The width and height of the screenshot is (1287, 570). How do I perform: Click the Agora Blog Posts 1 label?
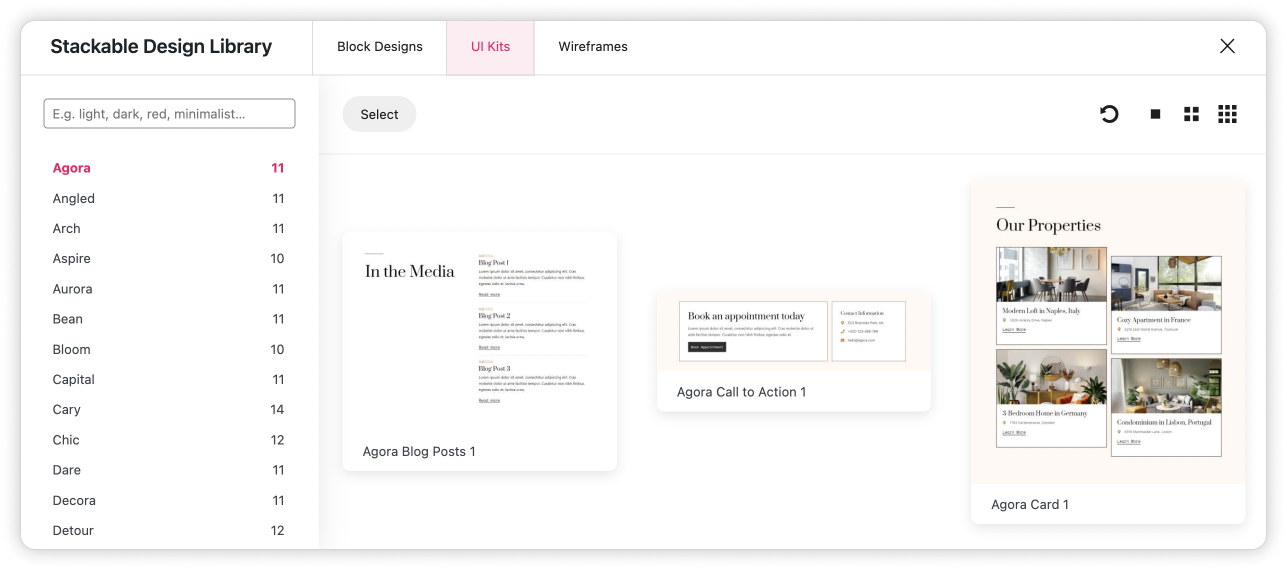point(419,452)
